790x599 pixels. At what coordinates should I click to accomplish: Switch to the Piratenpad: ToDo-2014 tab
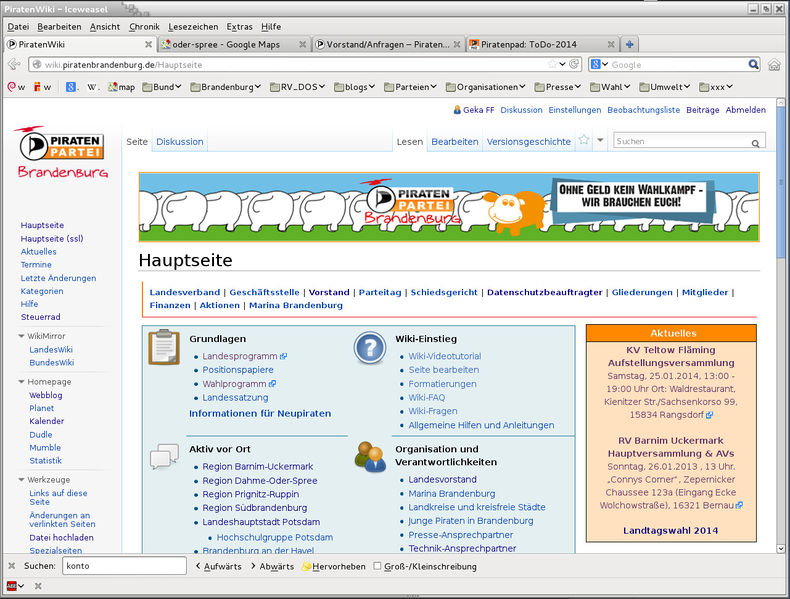coord(541,44)
